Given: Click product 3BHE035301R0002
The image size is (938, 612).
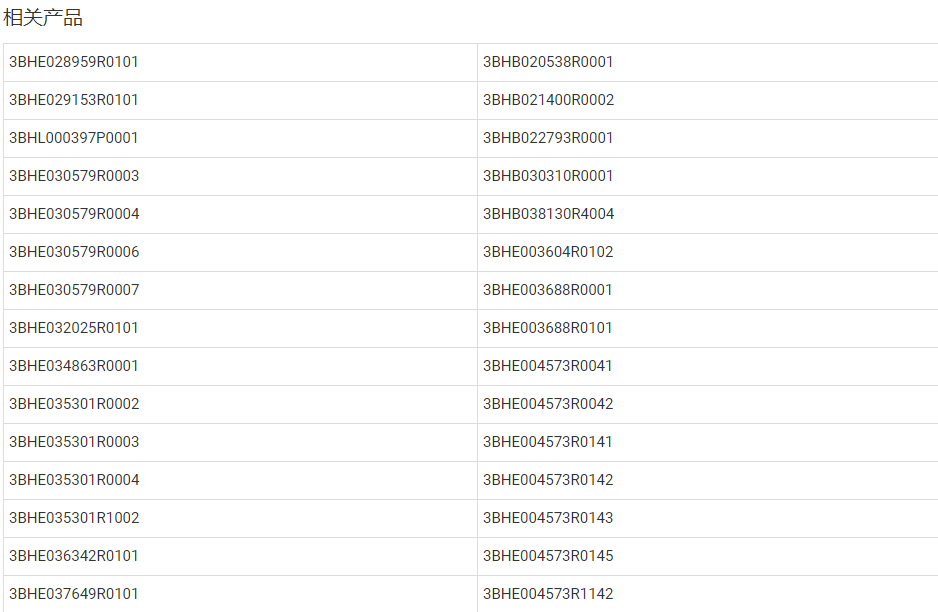Looking at the screenshot, I should point(74,404).
